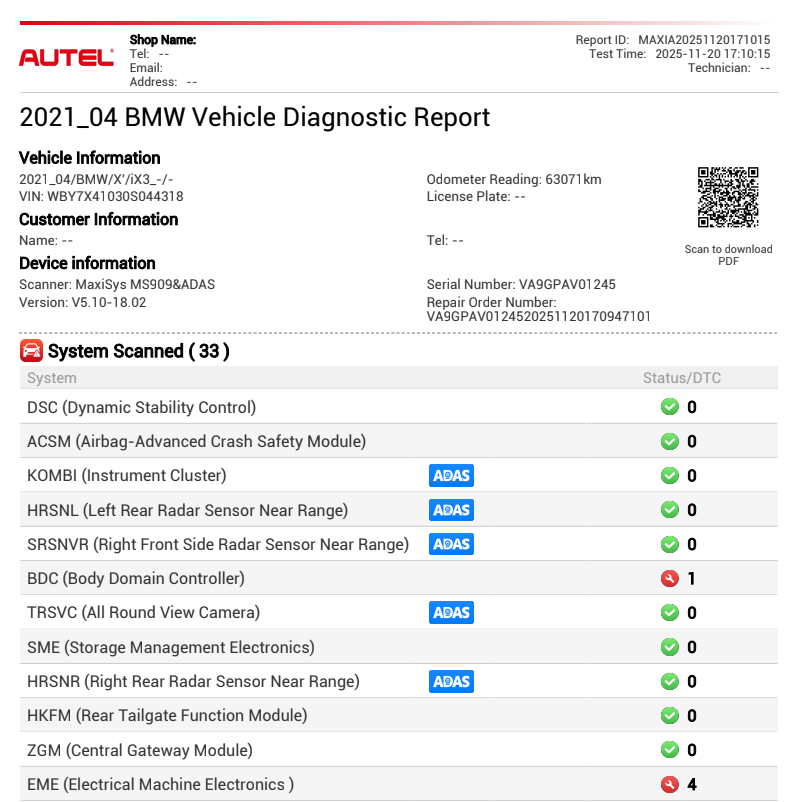Click the ADAS badge on KOMBI row
797x802 pixels.
coord(451,476)
